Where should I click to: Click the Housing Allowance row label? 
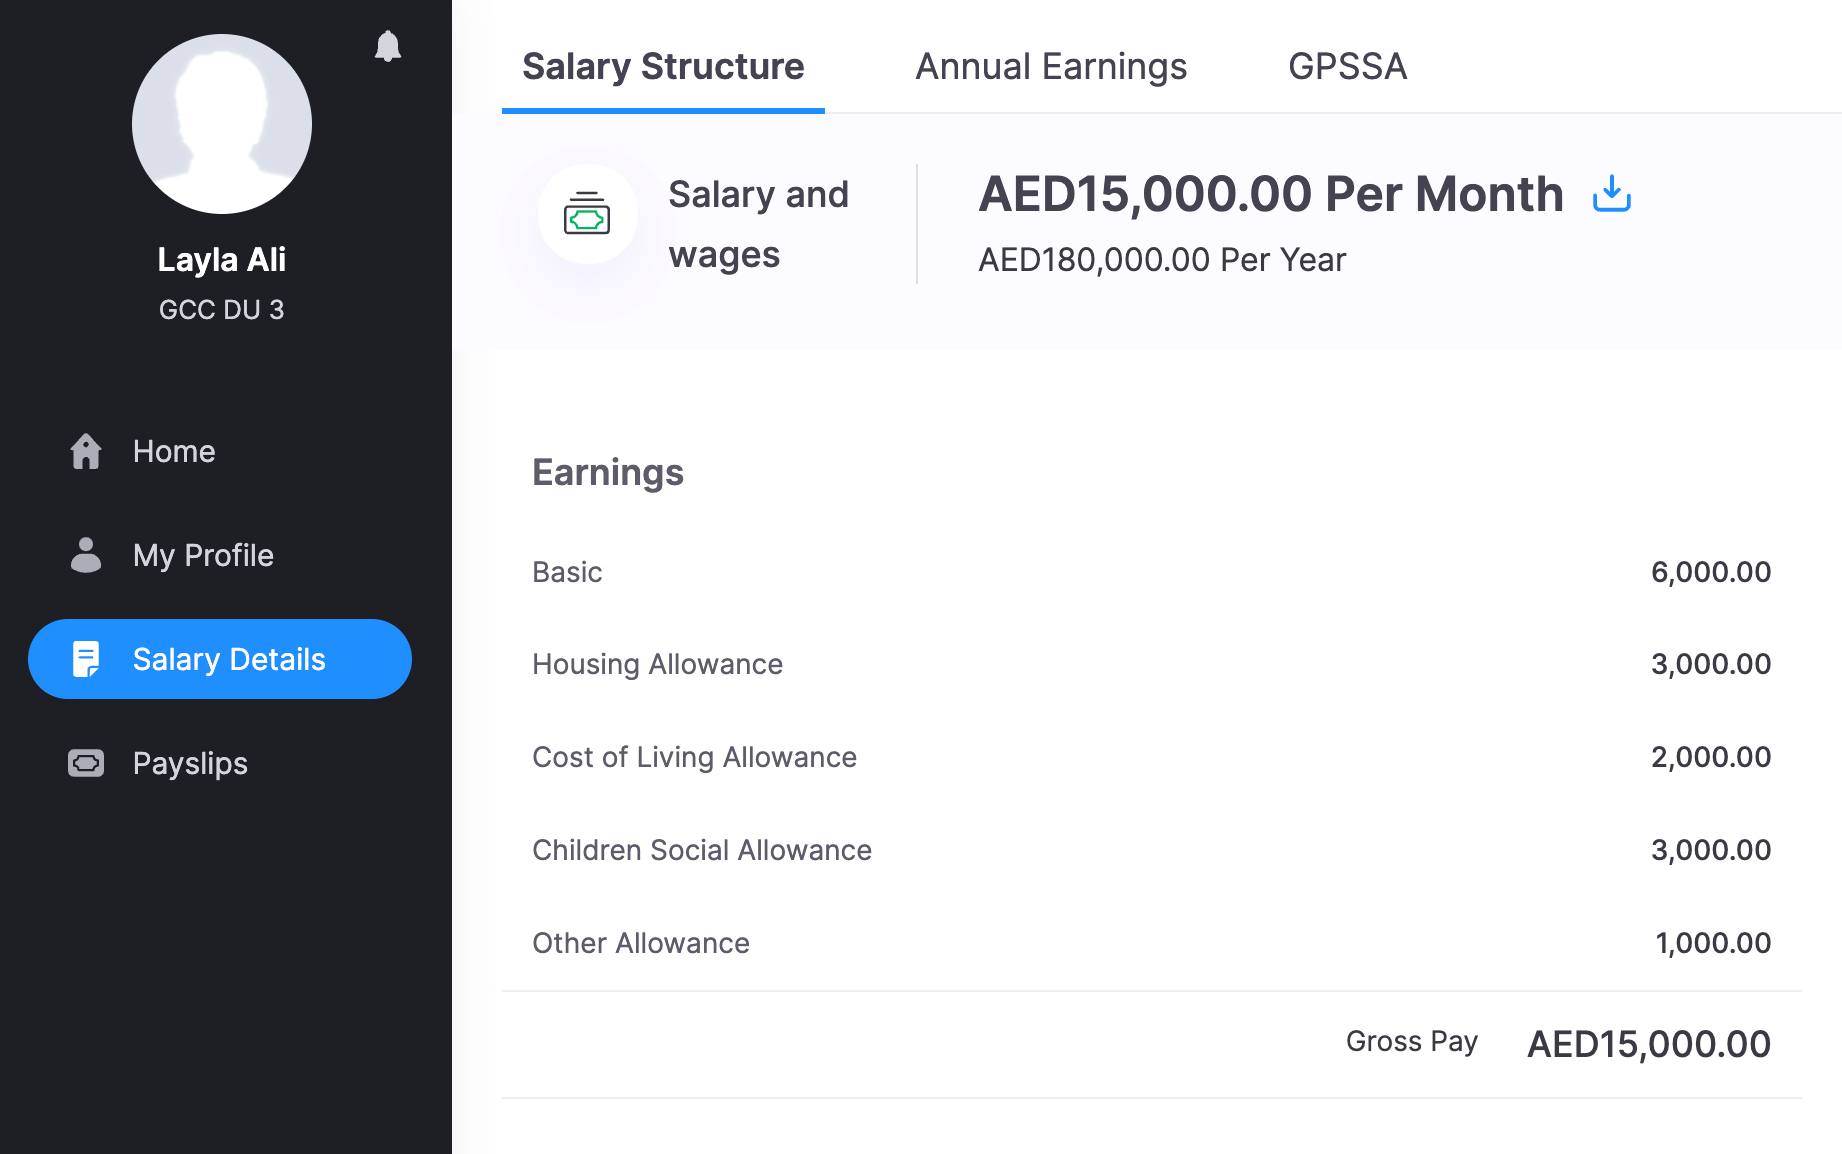657,664
